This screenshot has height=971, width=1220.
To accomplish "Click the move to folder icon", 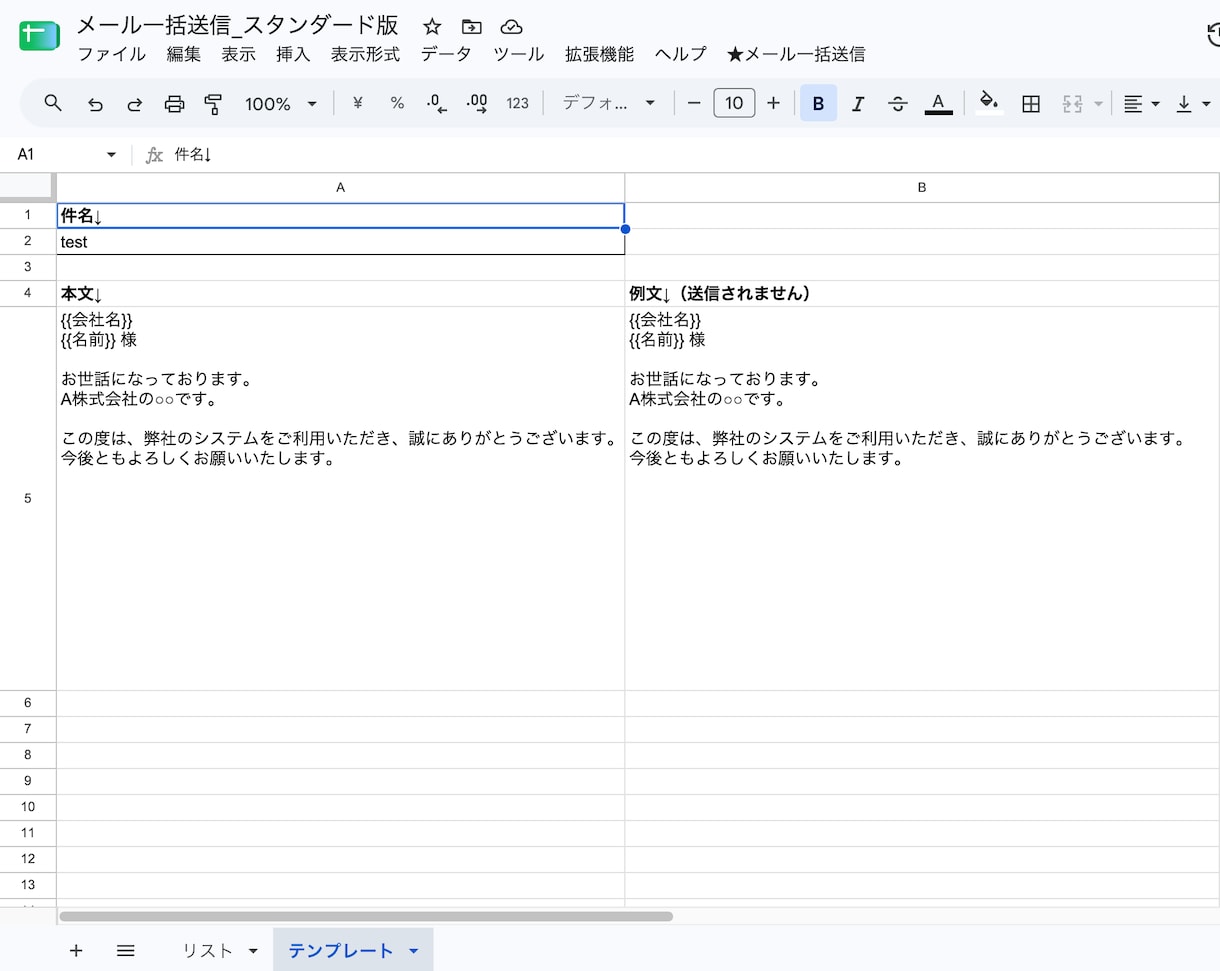I will point(471,27).
